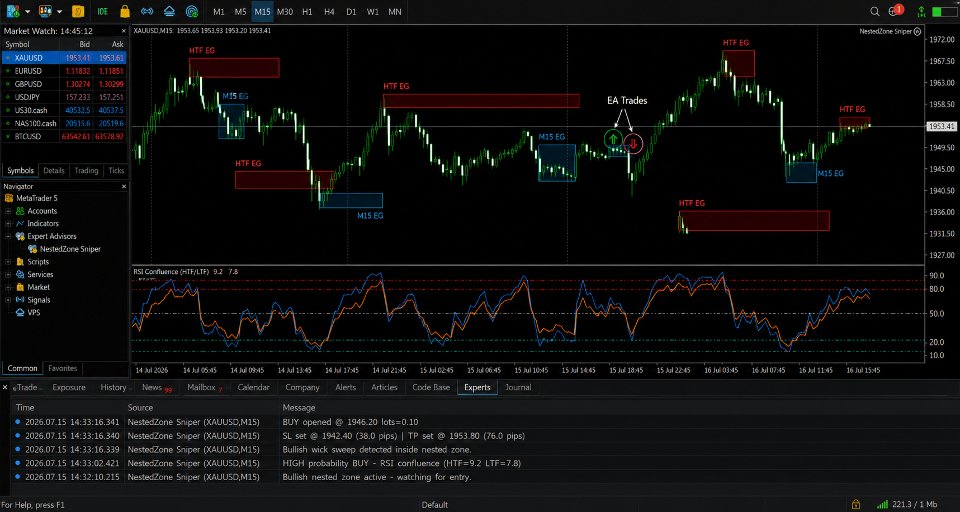The image size is (960, 512).
Task: Click the algo trading radar icon
Action: (x=192, y=11)
